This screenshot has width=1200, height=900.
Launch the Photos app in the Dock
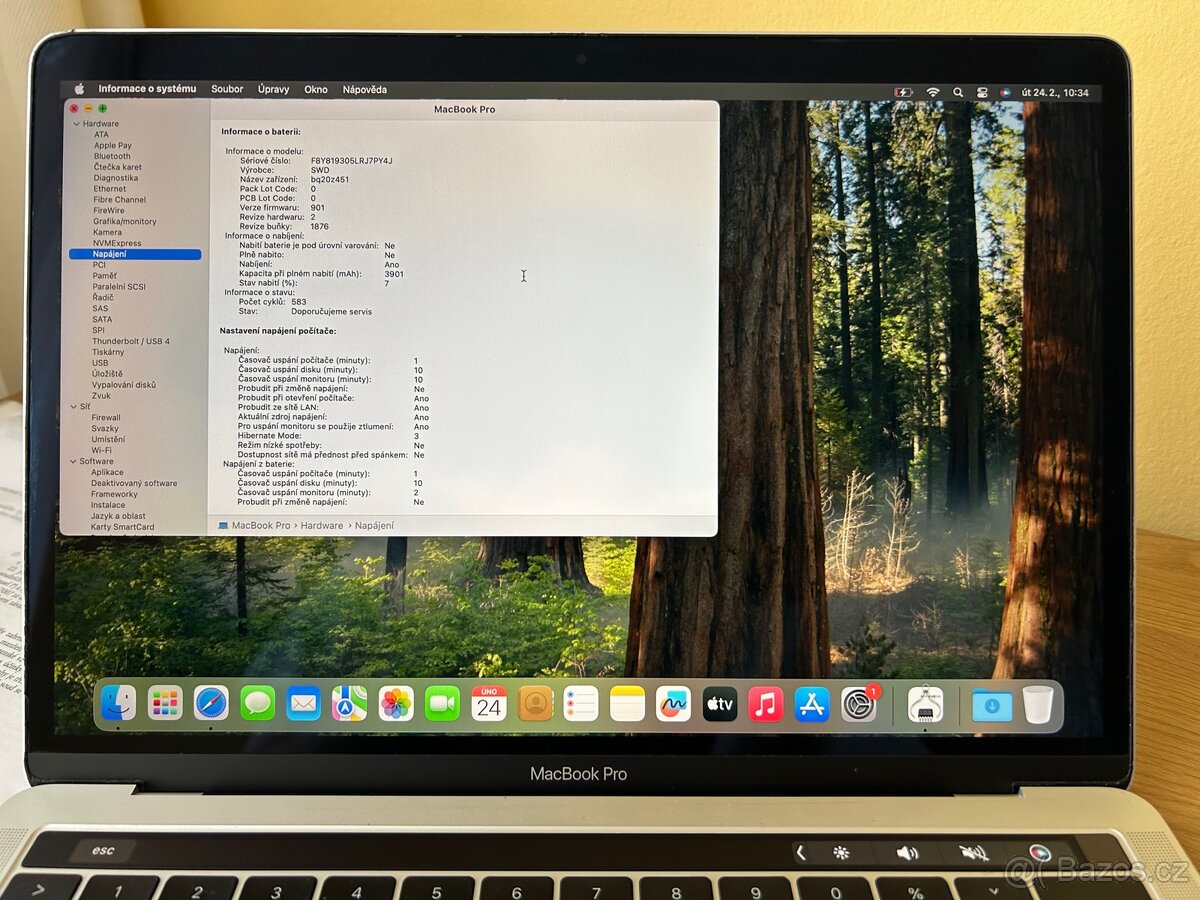coord(395,705)
